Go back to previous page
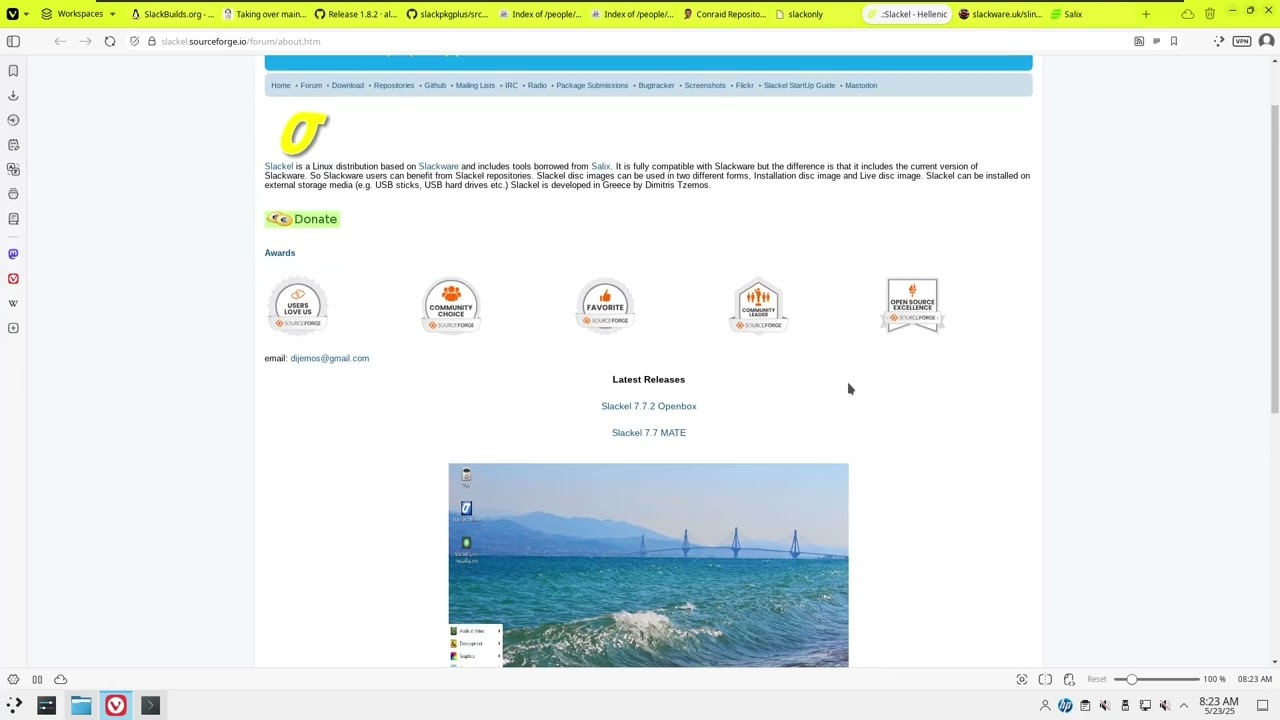The image size is (1280, 720). pyautogui.click(x=60, y=41)
